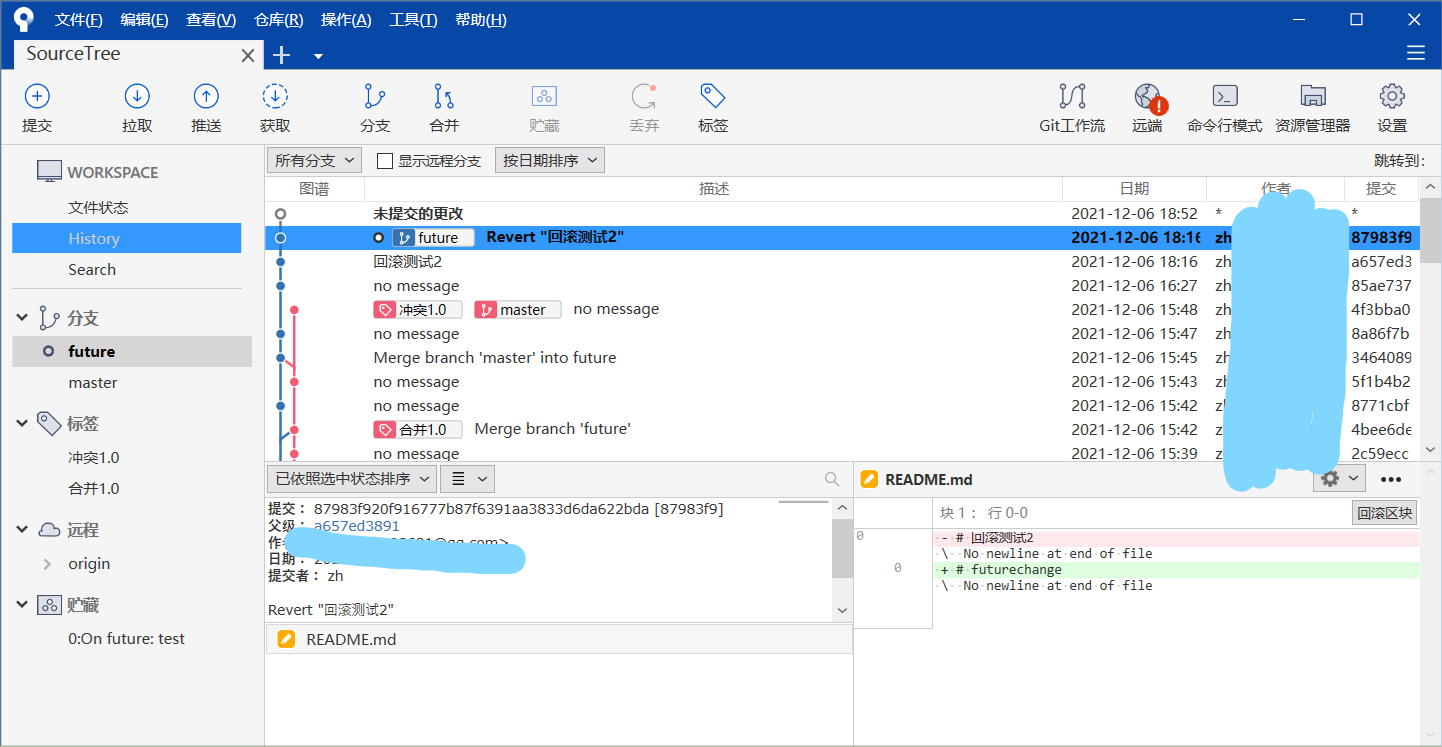Click the 描述 column header

(714, 189)
